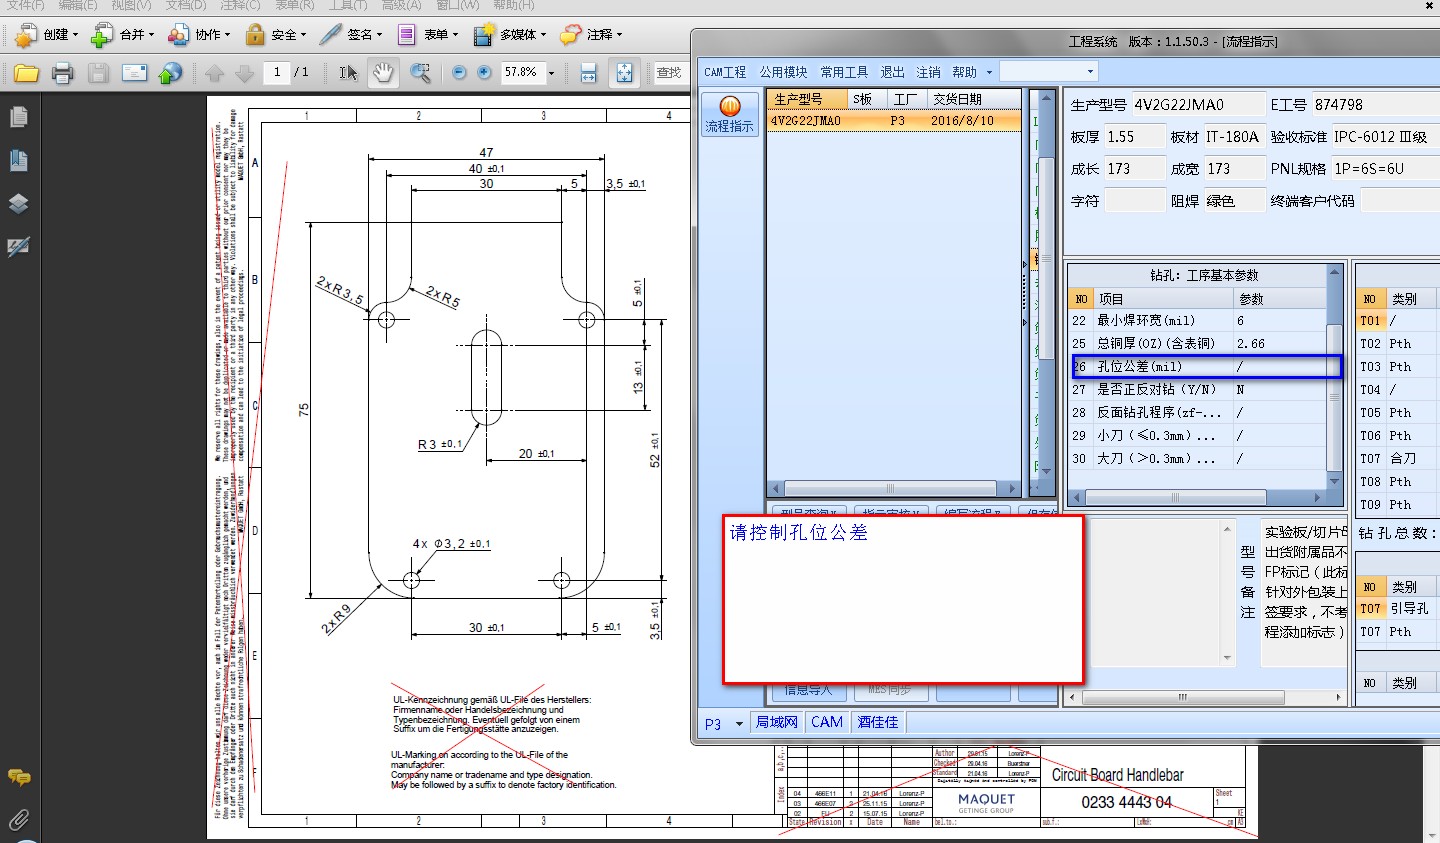Open the 签名 (Sign) pen menu
The image size is (1440, 843).
(351, 35)
